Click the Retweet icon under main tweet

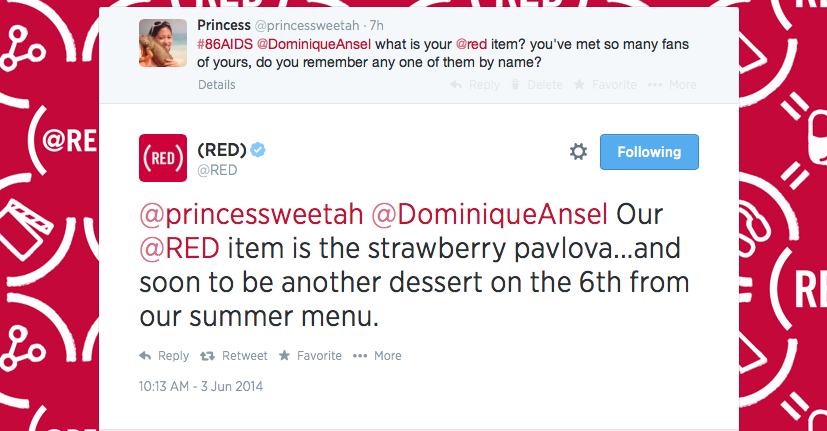(209, 355)
